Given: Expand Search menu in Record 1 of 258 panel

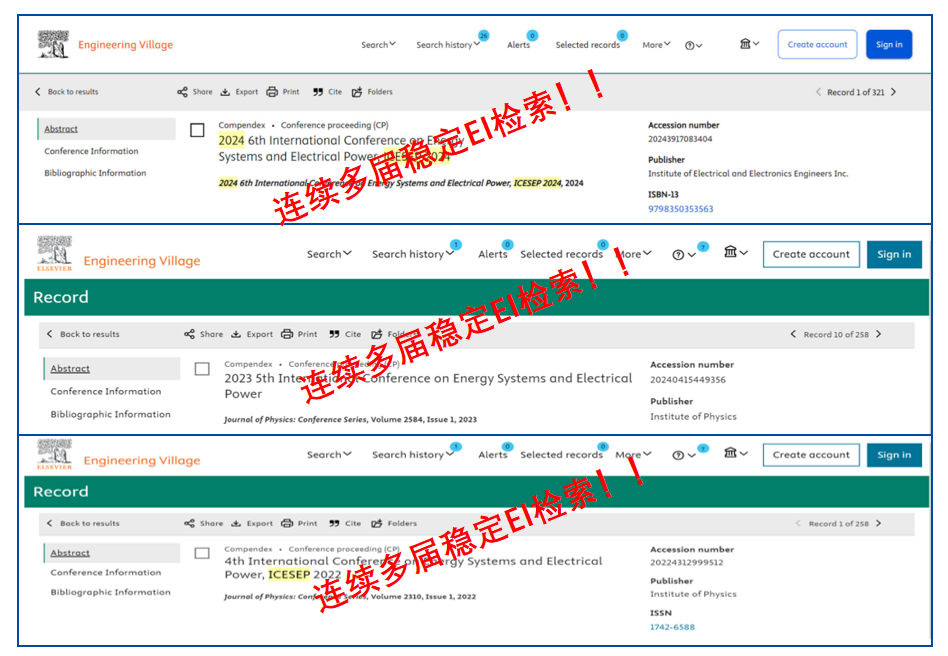Looking at the screenshot, I should pos(330,455).
